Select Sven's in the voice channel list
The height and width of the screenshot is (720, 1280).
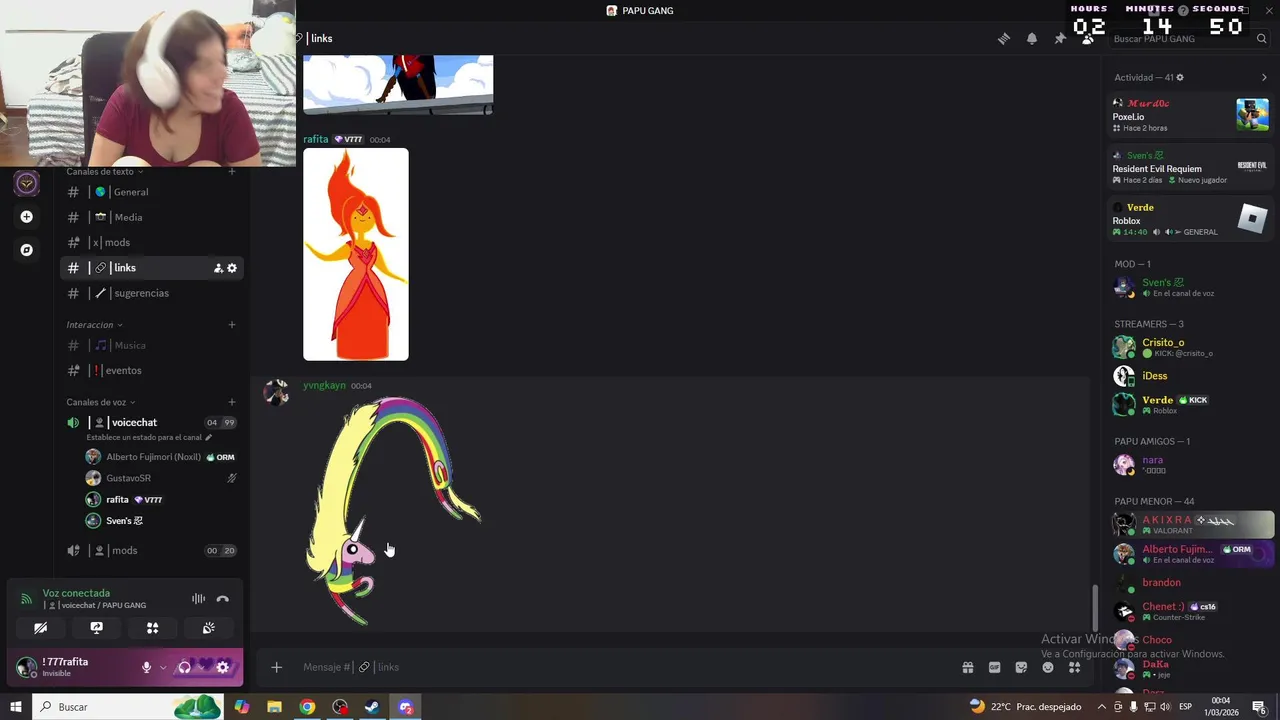coord(160,521)
